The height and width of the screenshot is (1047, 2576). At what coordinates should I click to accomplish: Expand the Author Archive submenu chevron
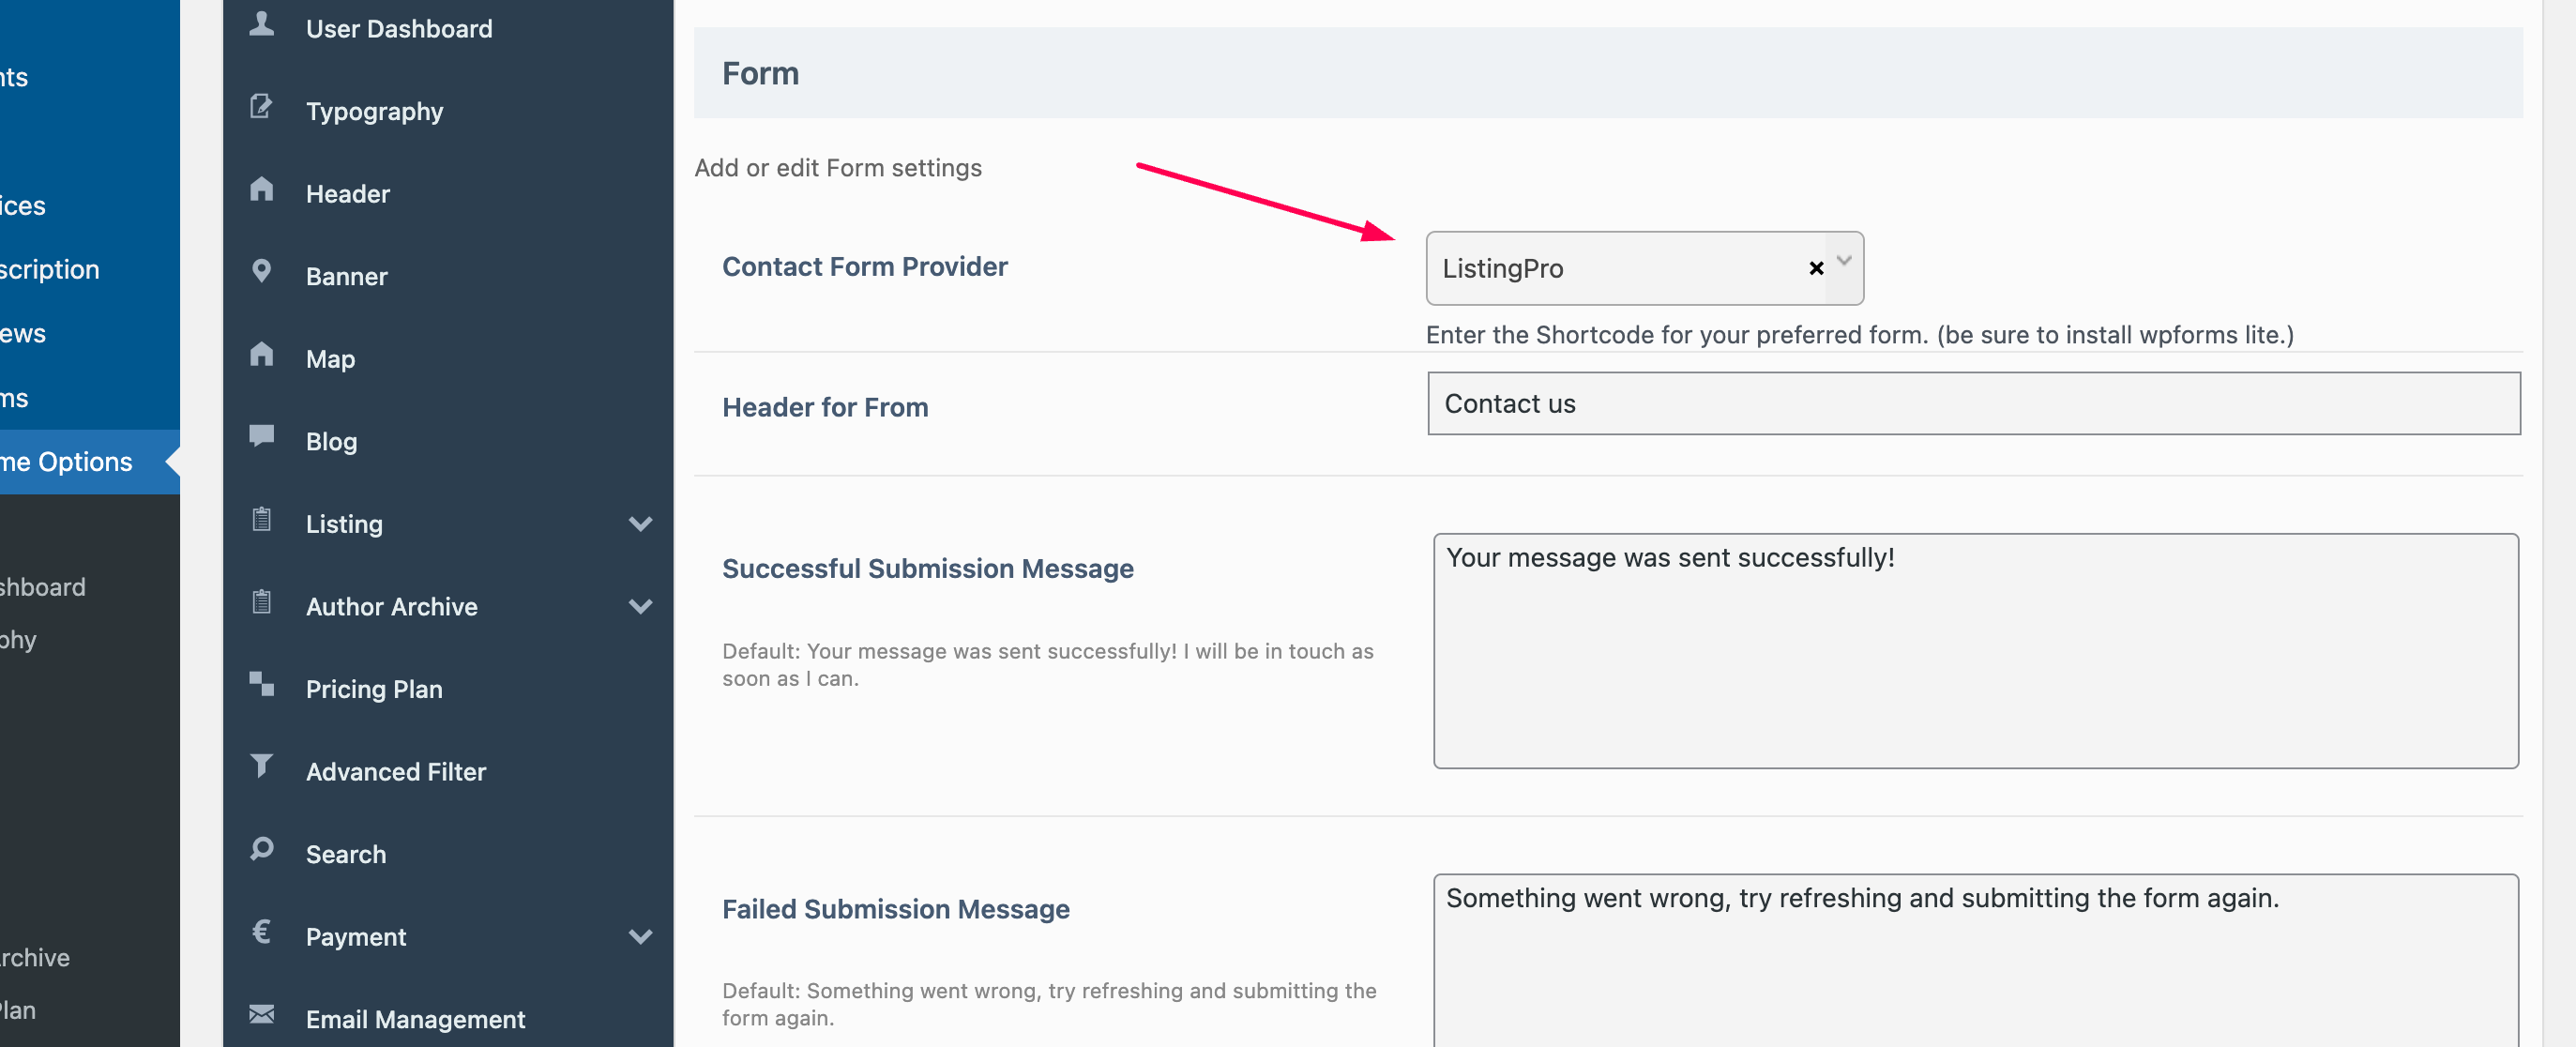point(640,607)
